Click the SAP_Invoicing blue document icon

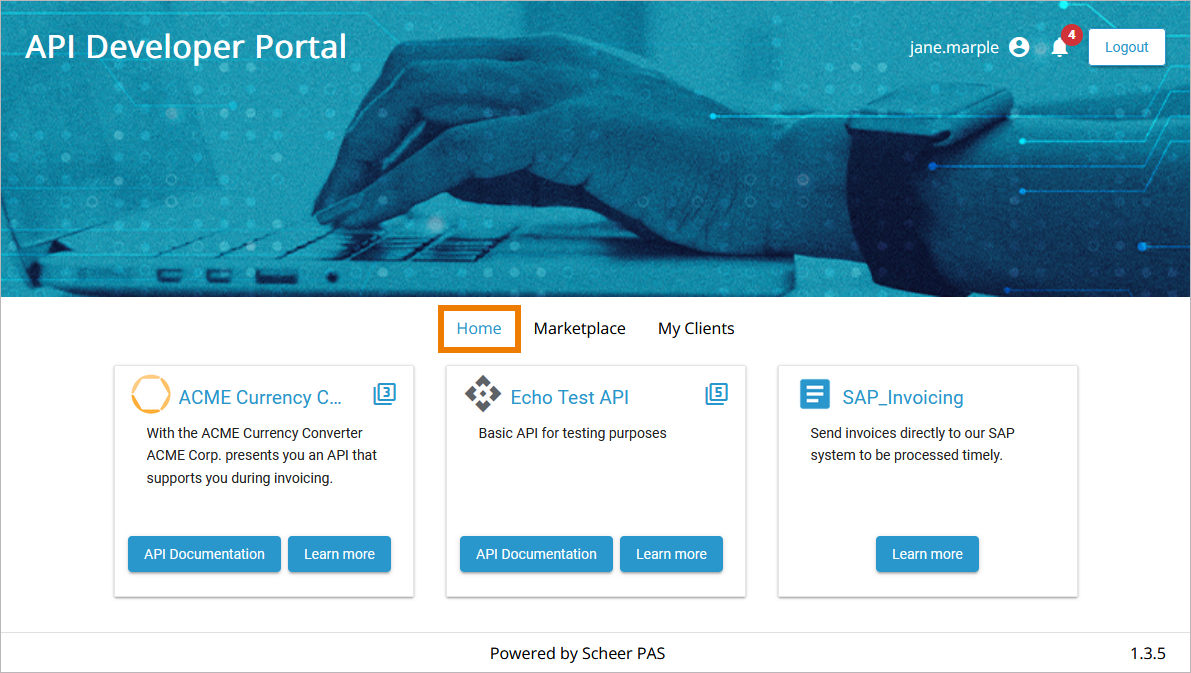pos(815,394)
